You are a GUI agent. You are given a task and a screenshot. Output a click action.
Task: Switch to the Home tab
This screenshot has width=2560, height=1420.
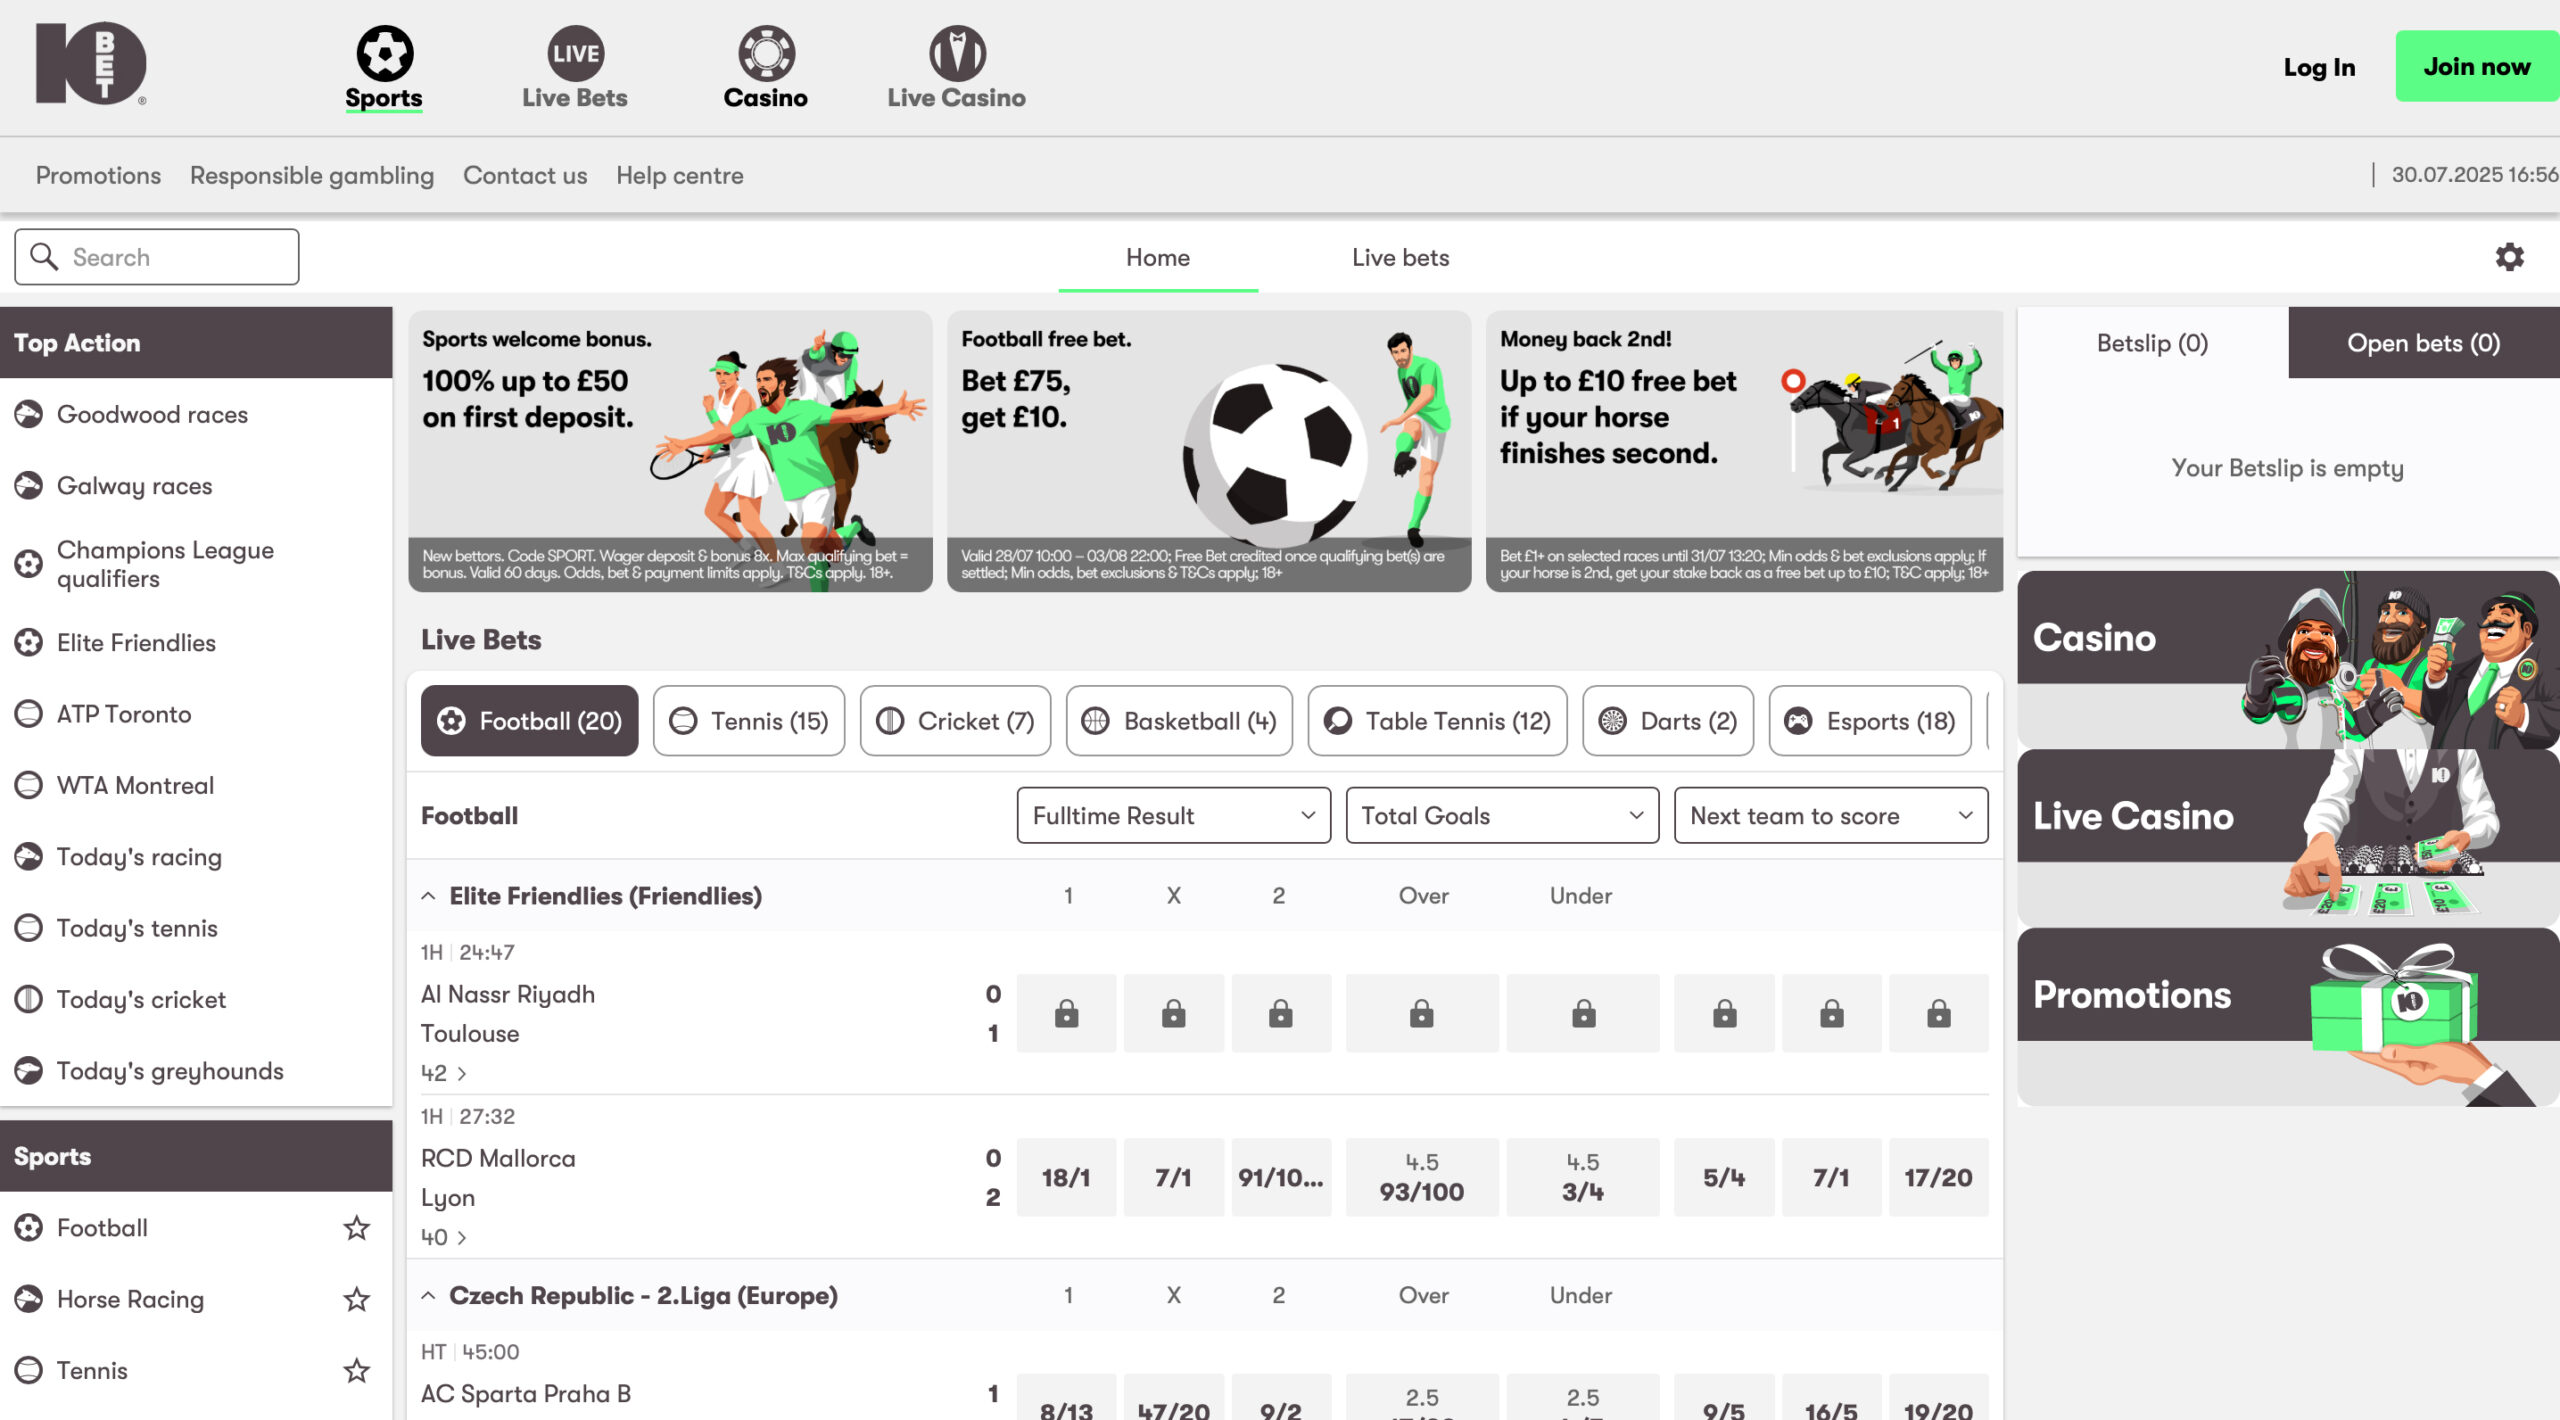click(1158, 257)
